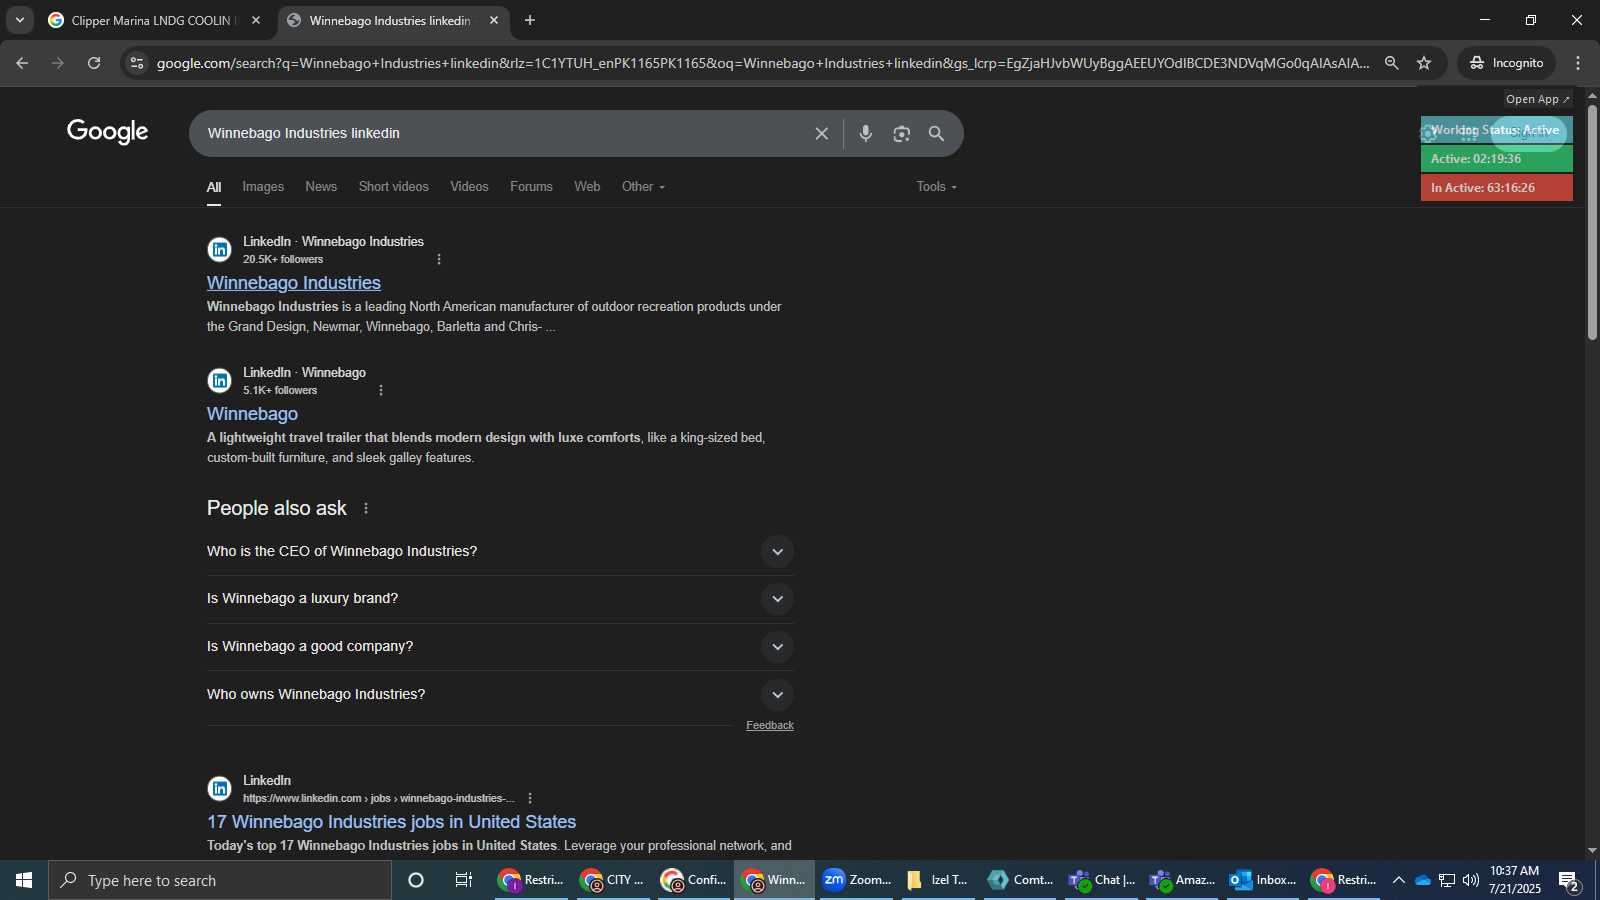
Task: Open search by image camera icon
Action: [x=902, y=133]
